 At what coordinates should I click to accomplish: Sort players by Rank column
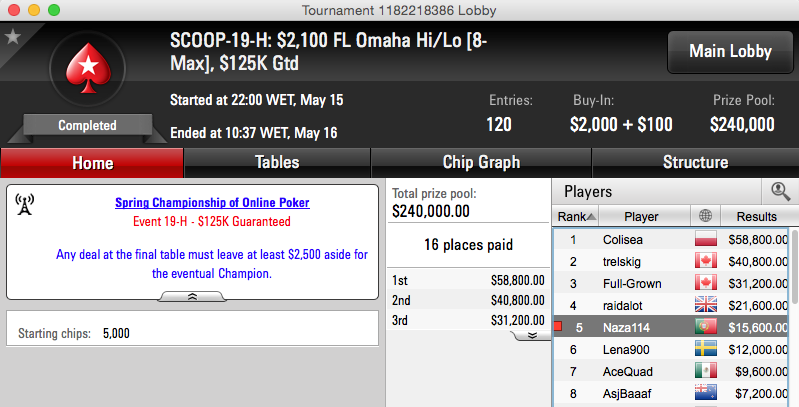pos(576,216)
